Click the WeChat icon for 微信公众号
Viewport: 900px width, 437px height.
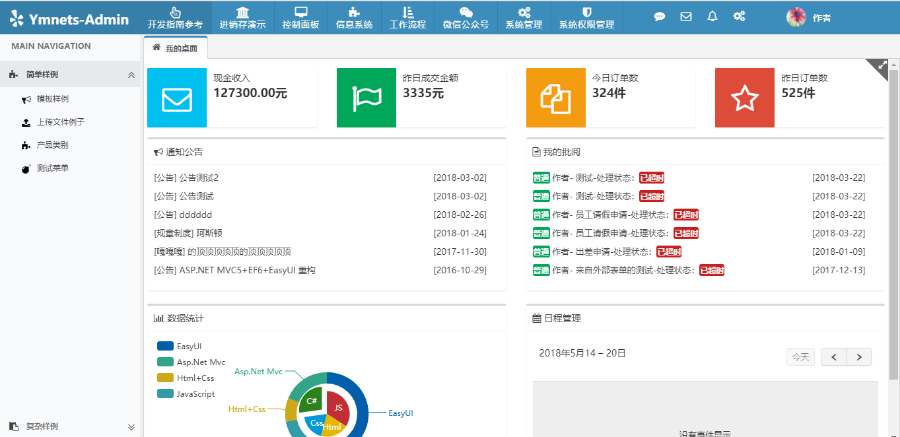click(x=466, y=13)
